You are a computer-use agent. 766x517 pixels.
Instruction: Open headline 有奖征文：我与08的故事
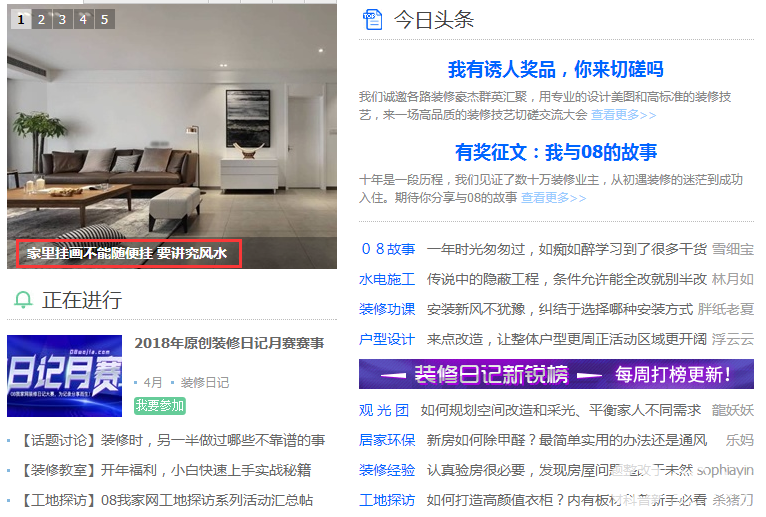pos(556,152)
